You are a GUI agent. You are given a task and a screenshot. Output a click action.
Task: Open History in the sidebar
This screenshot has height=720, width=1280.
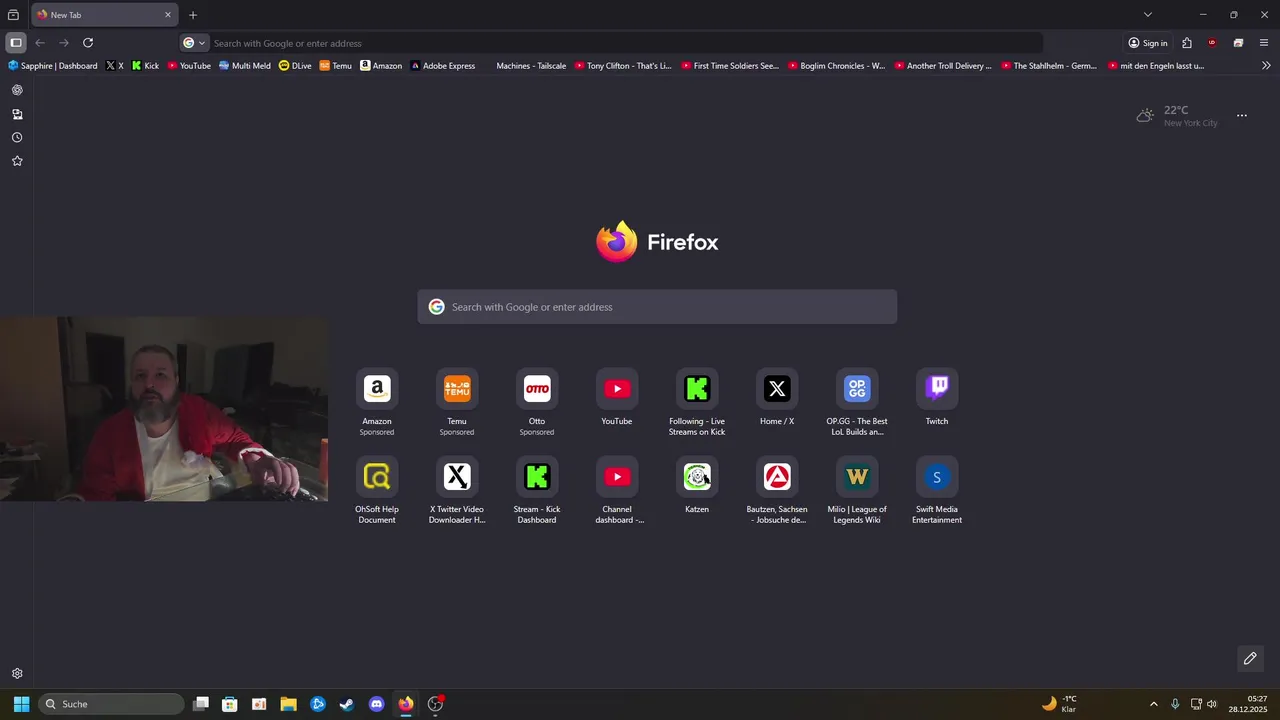pyautogui.click(x=17, y=138)
